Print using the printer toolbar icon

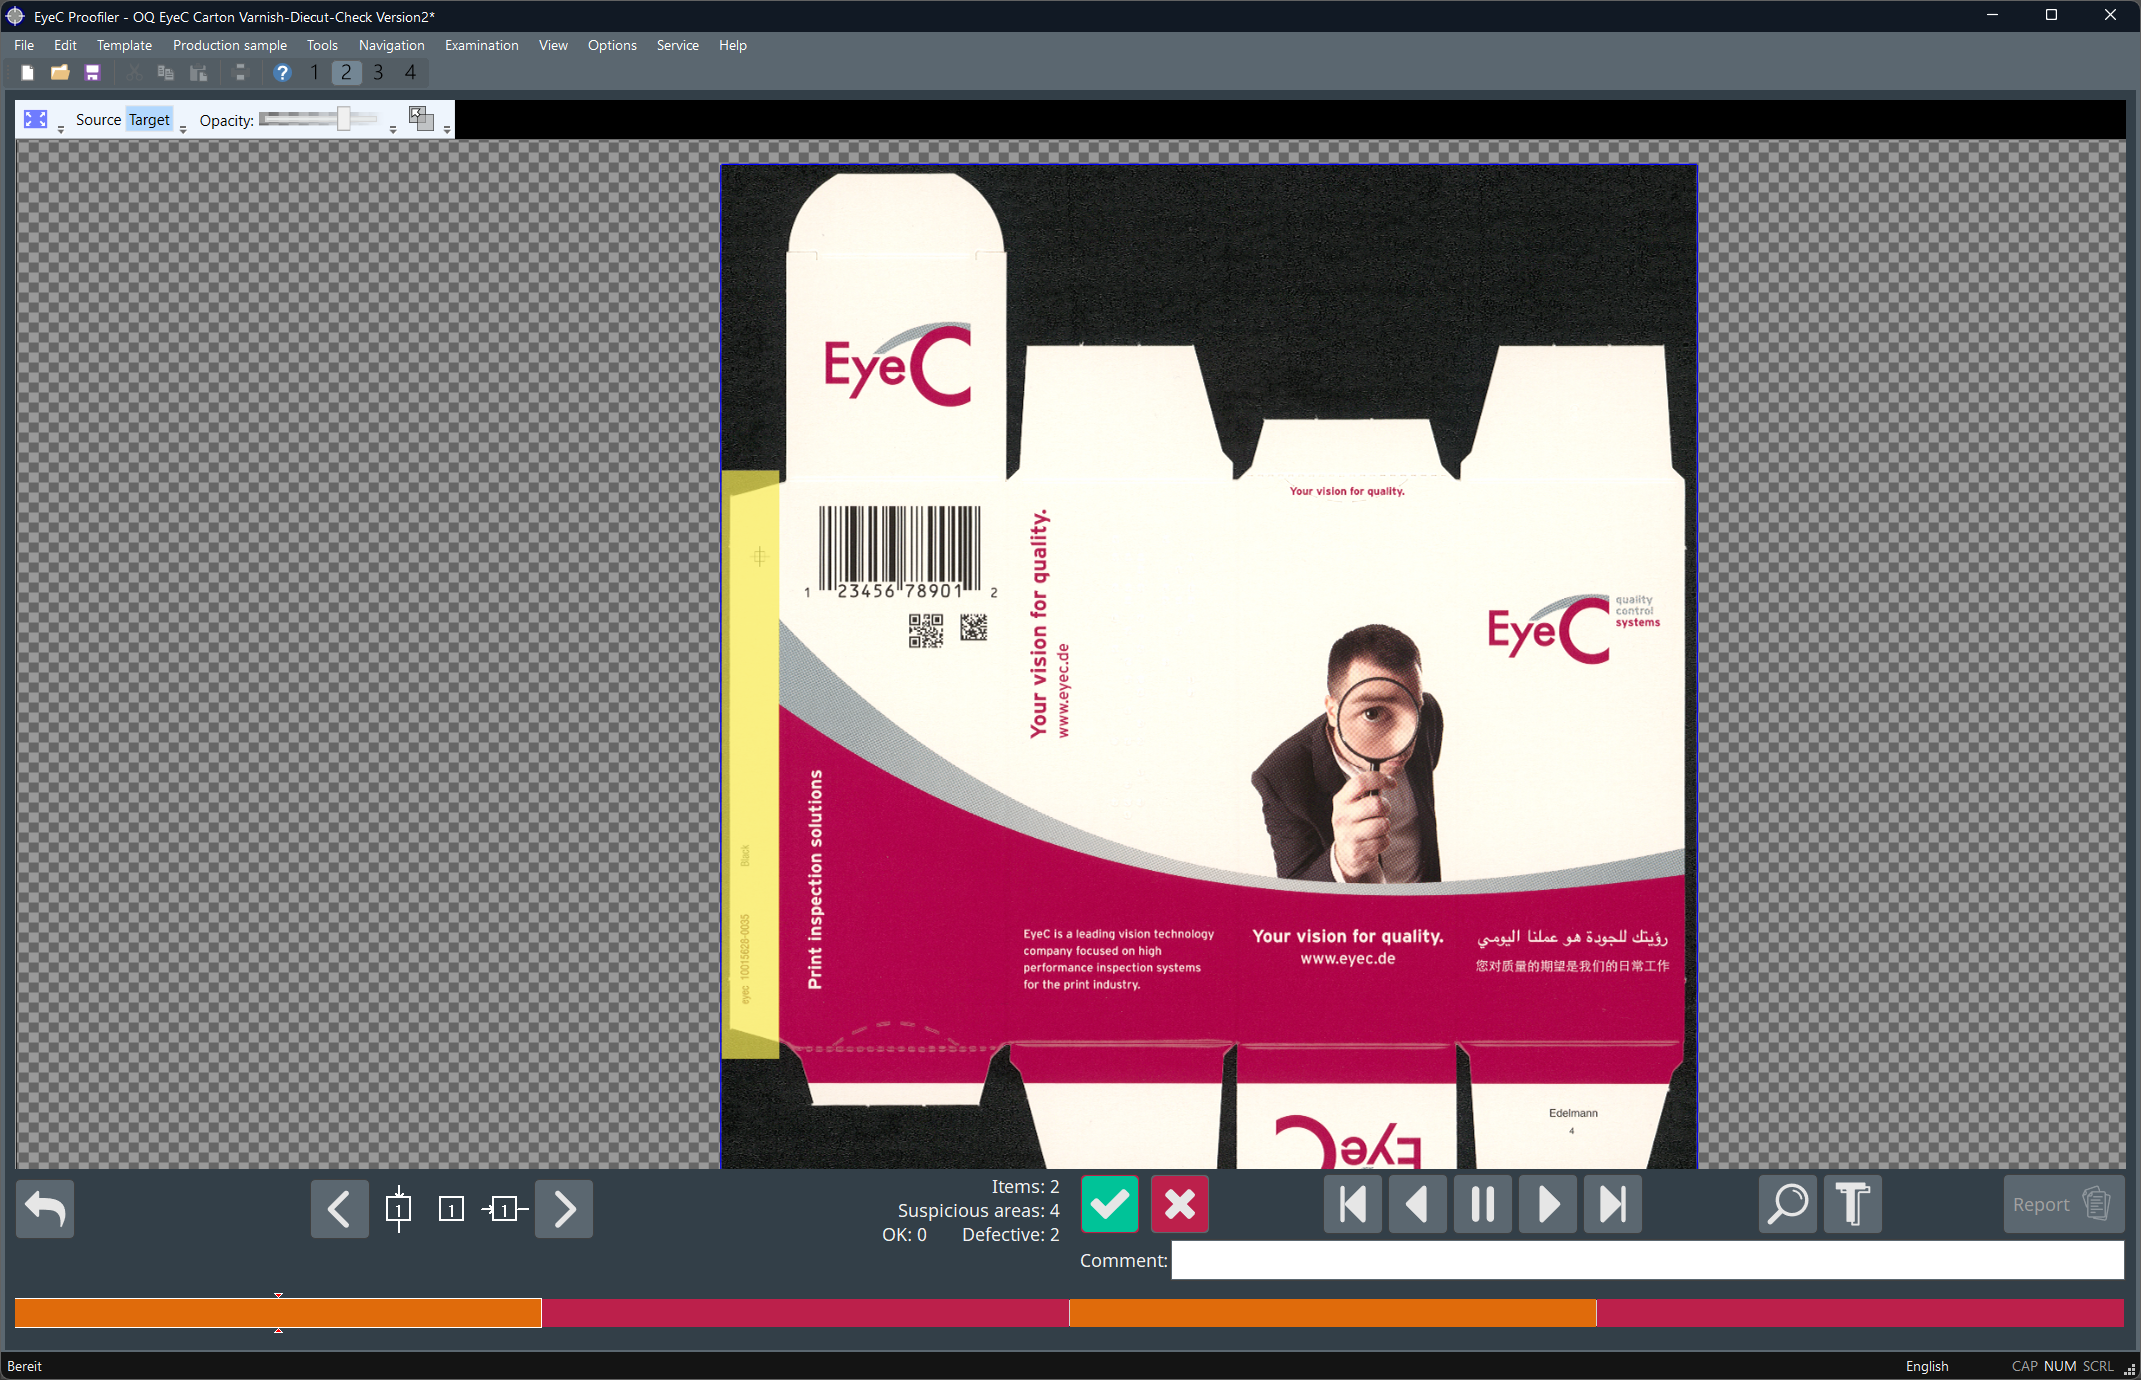(240, 72)
